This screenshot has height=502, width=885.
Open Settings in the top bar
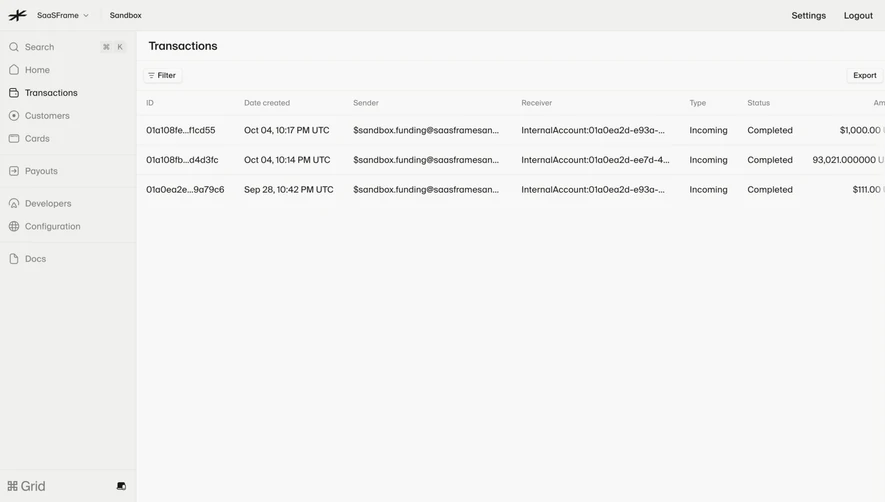coord(808,15)
